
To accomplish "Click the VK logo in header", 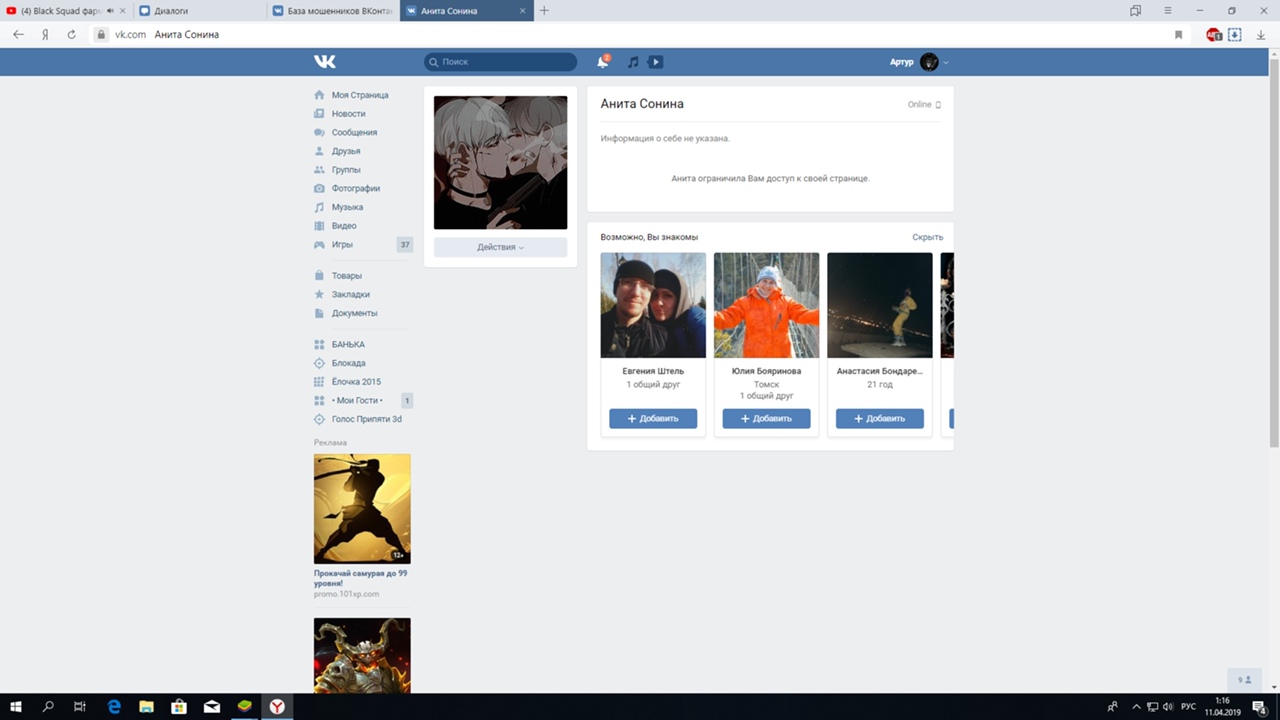I will click(x=325, y=62).
